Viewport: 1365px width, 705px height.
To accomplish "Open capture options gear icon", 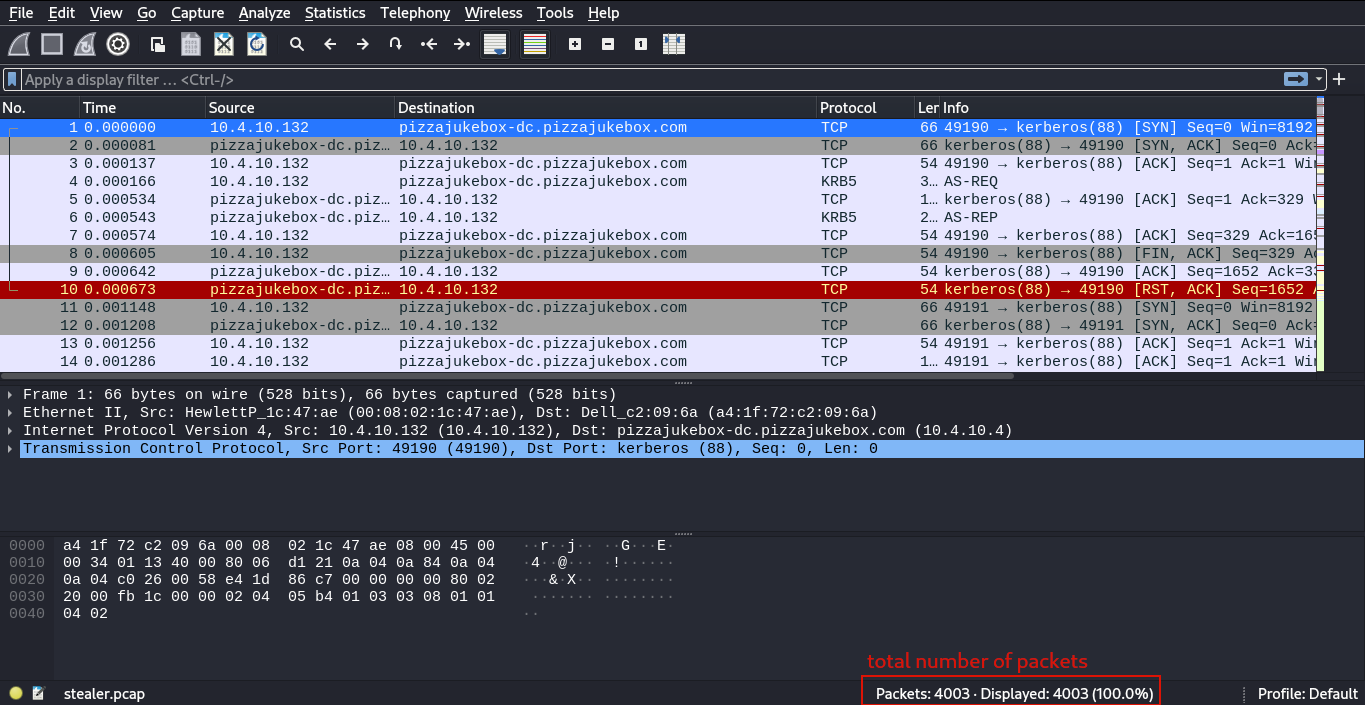I will coord(118,44).
